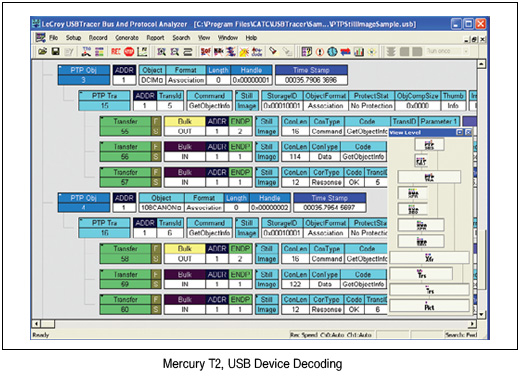Click the Time Stamp header of PTP Obj 3
Screen dimensions: 520x380
pos(311,70)
